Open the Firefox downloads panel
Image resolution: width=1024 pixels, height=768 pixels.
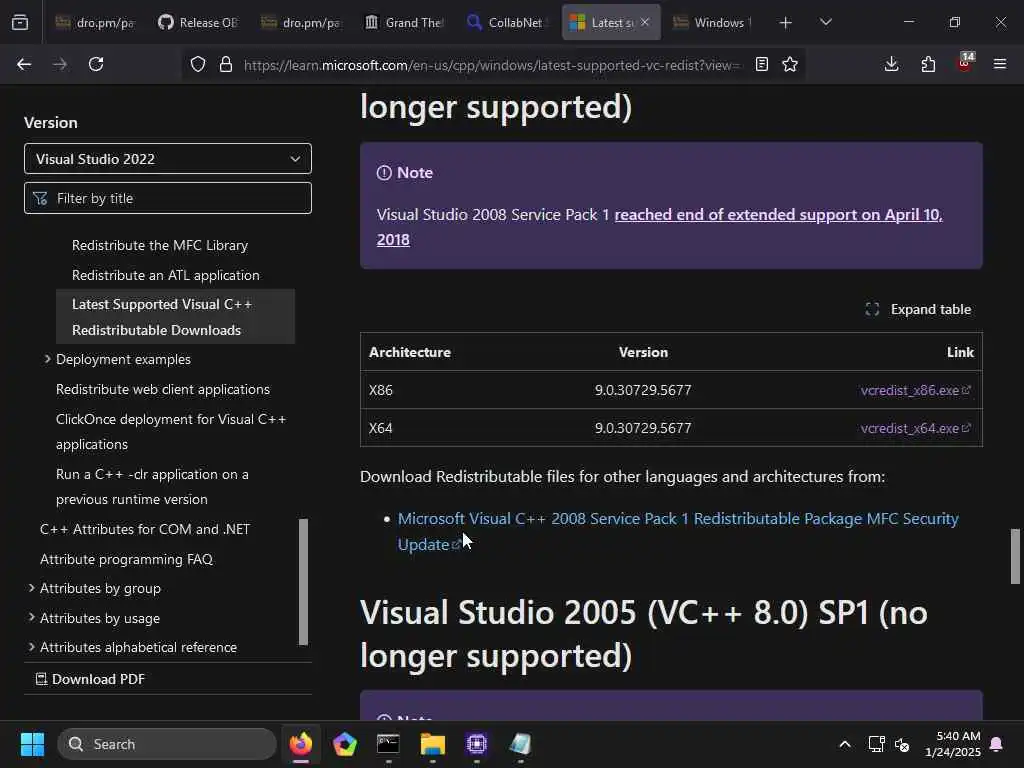[891, 64]
